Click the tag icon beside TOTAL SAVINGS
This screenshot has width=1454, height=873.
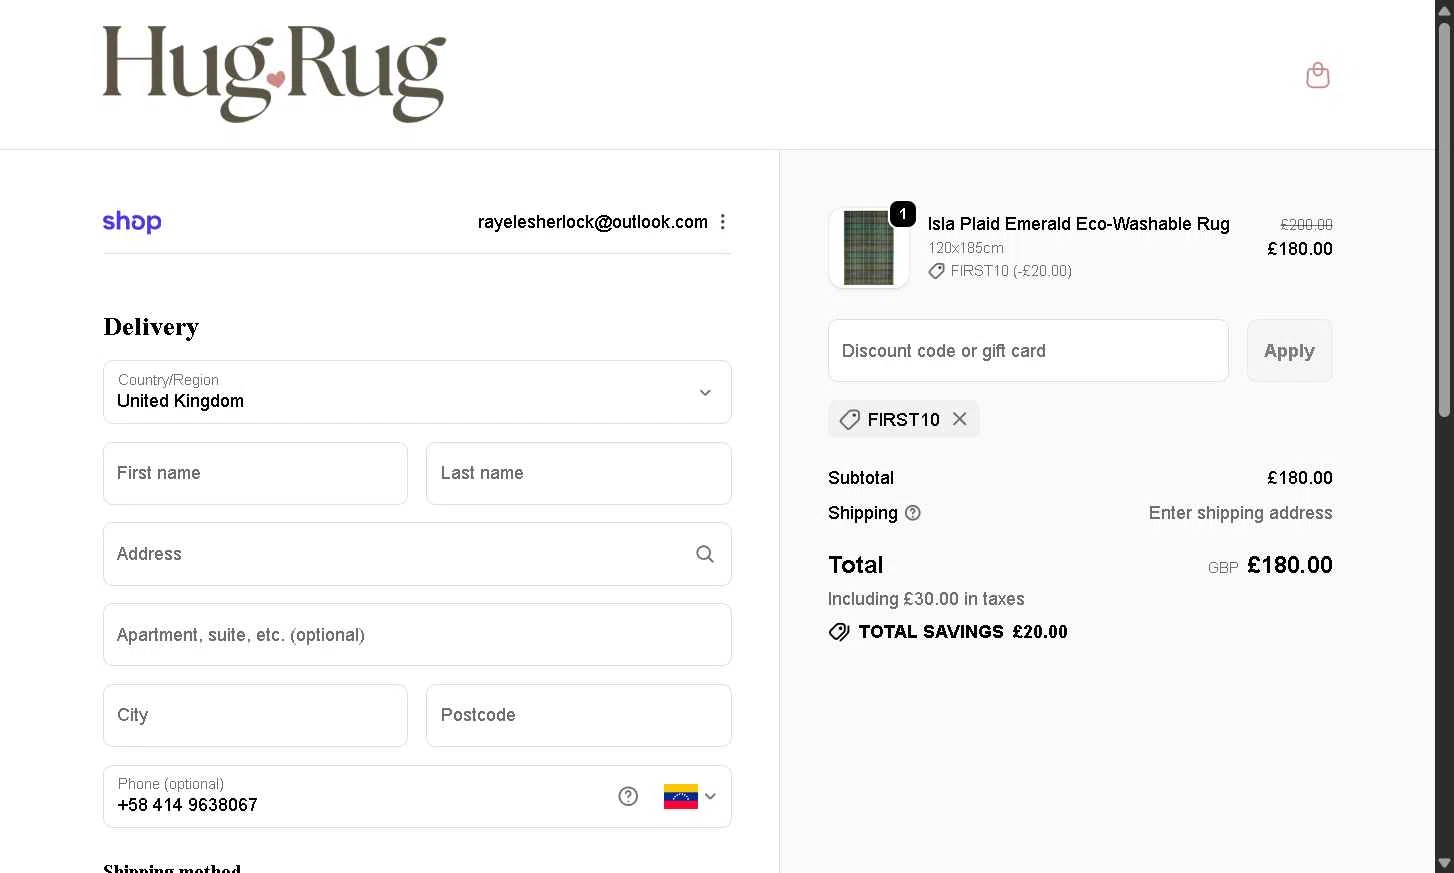839,632
